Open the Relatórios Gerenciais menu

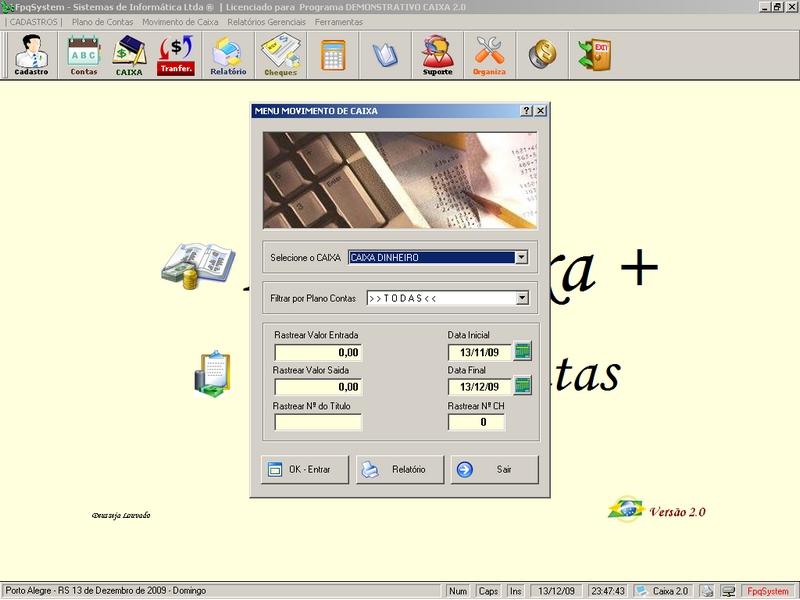266,22
